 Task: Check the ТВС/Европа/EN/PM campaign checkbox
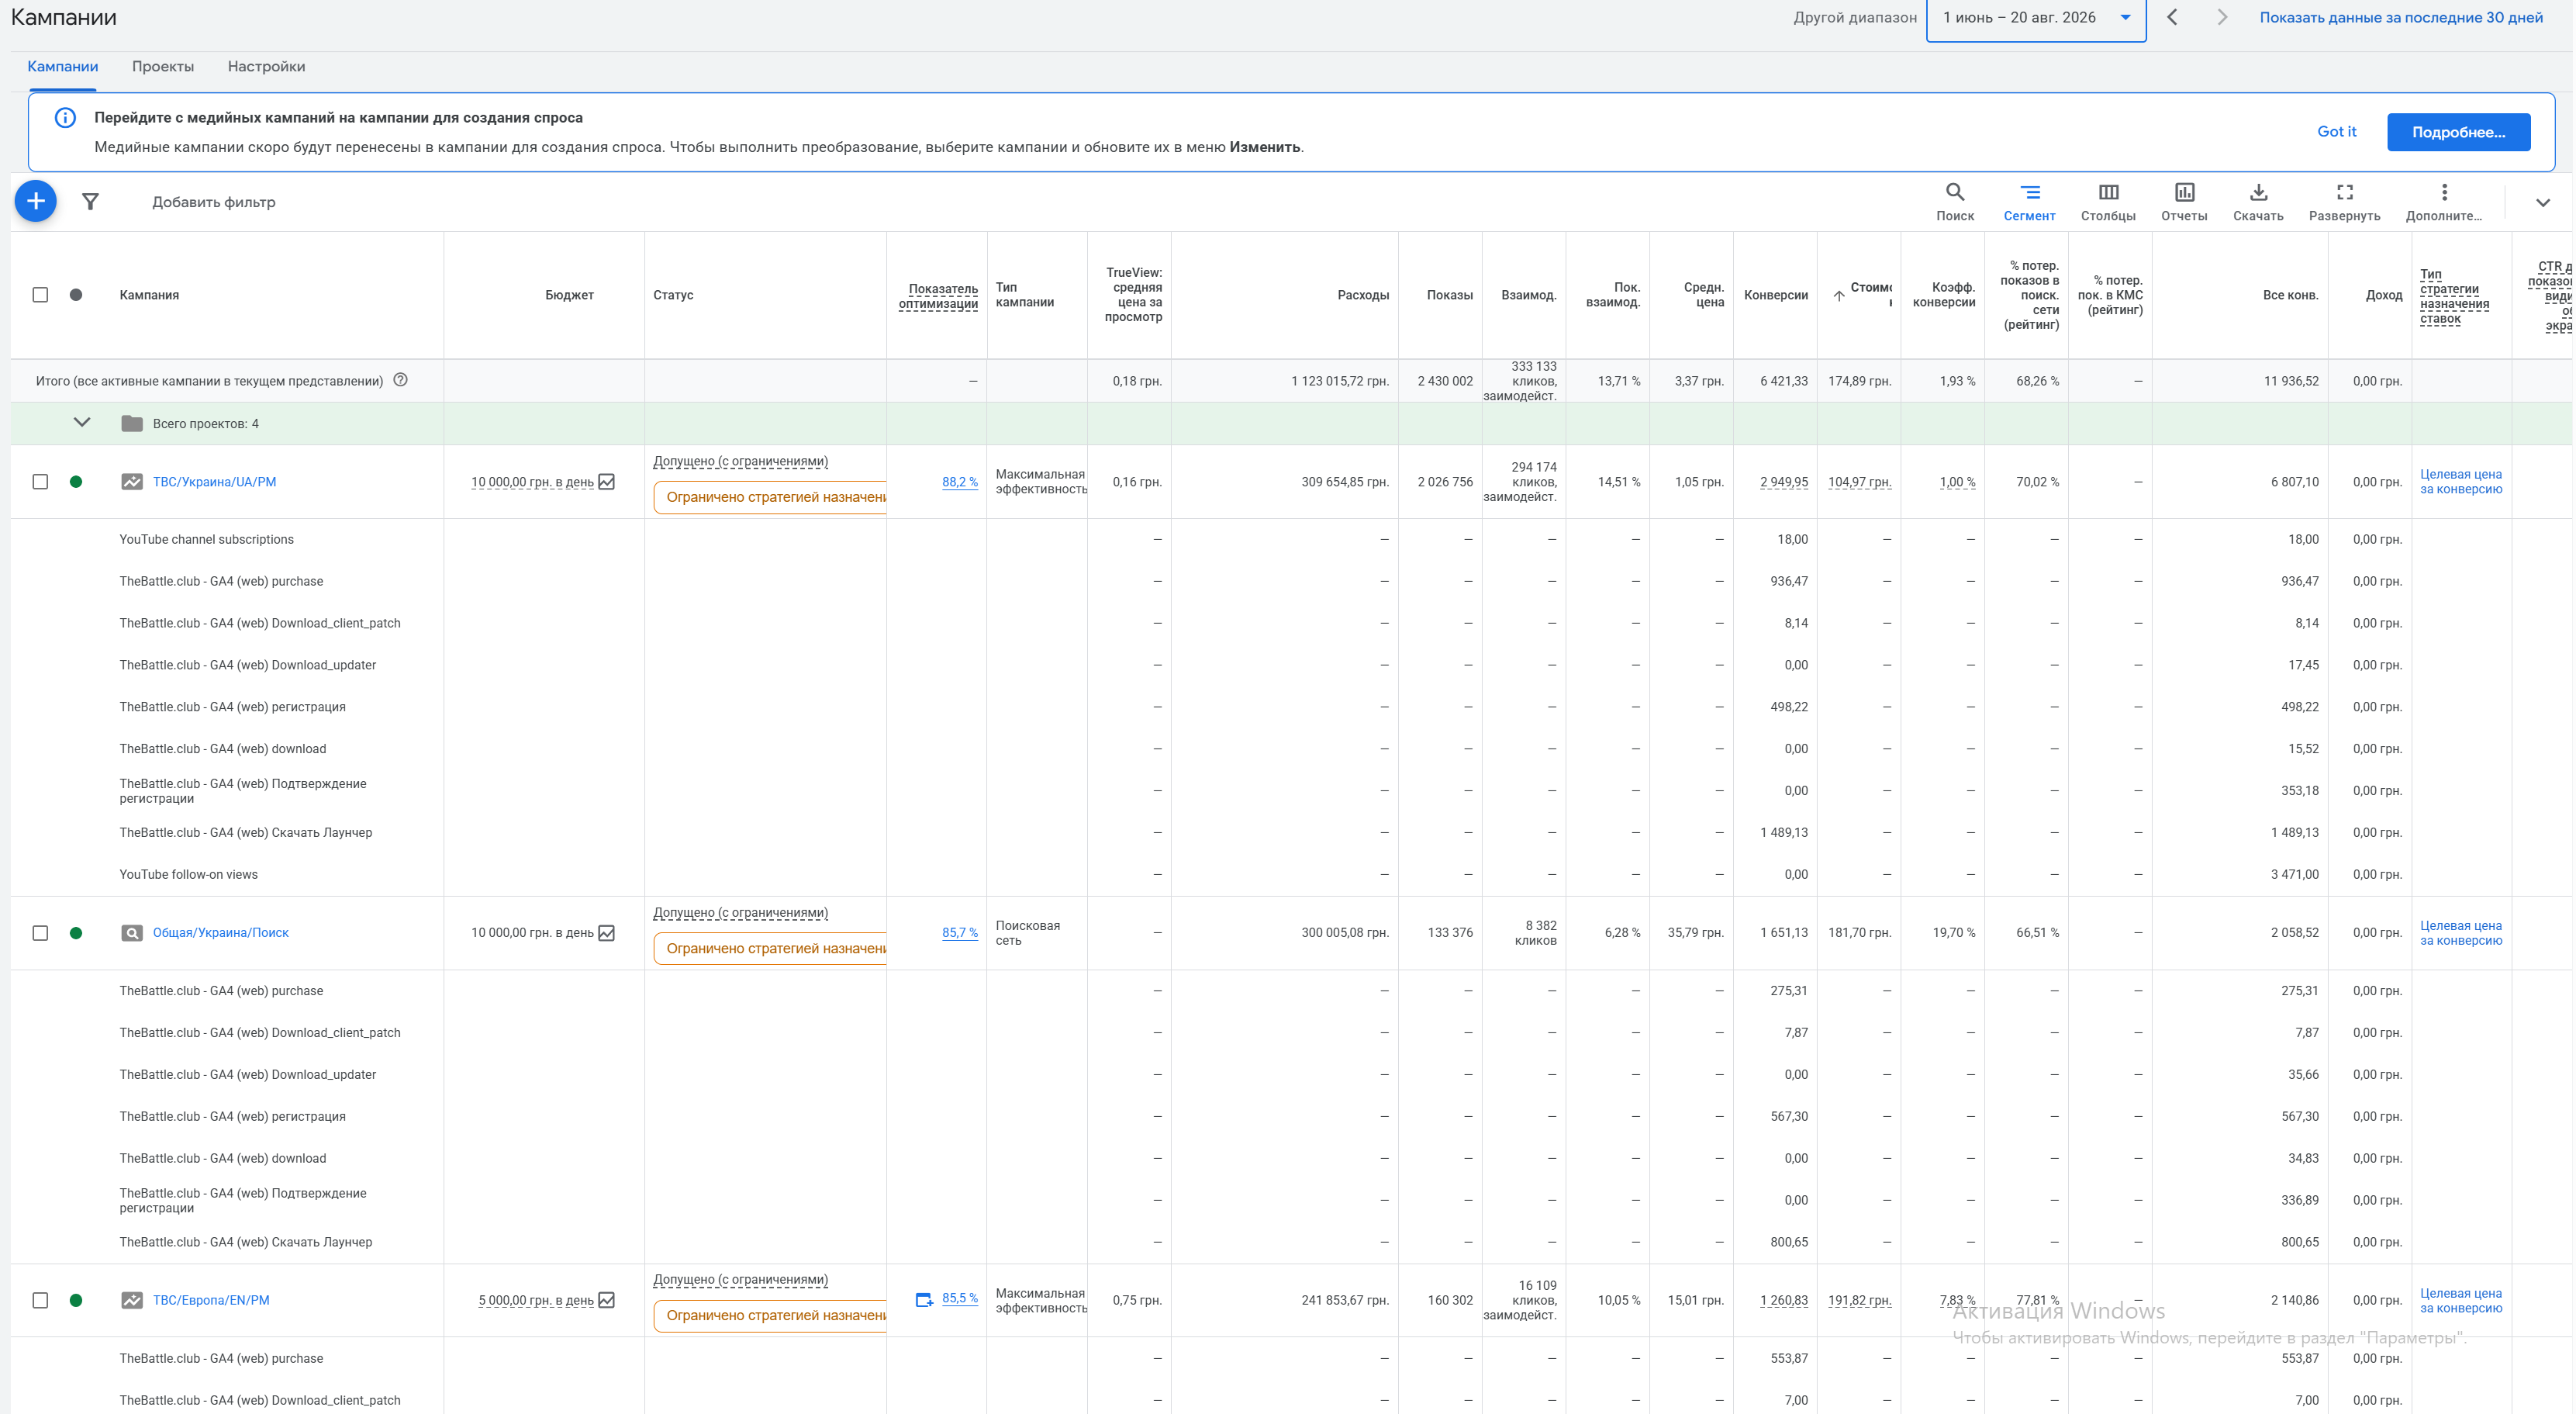click(x=40, y=1300)
